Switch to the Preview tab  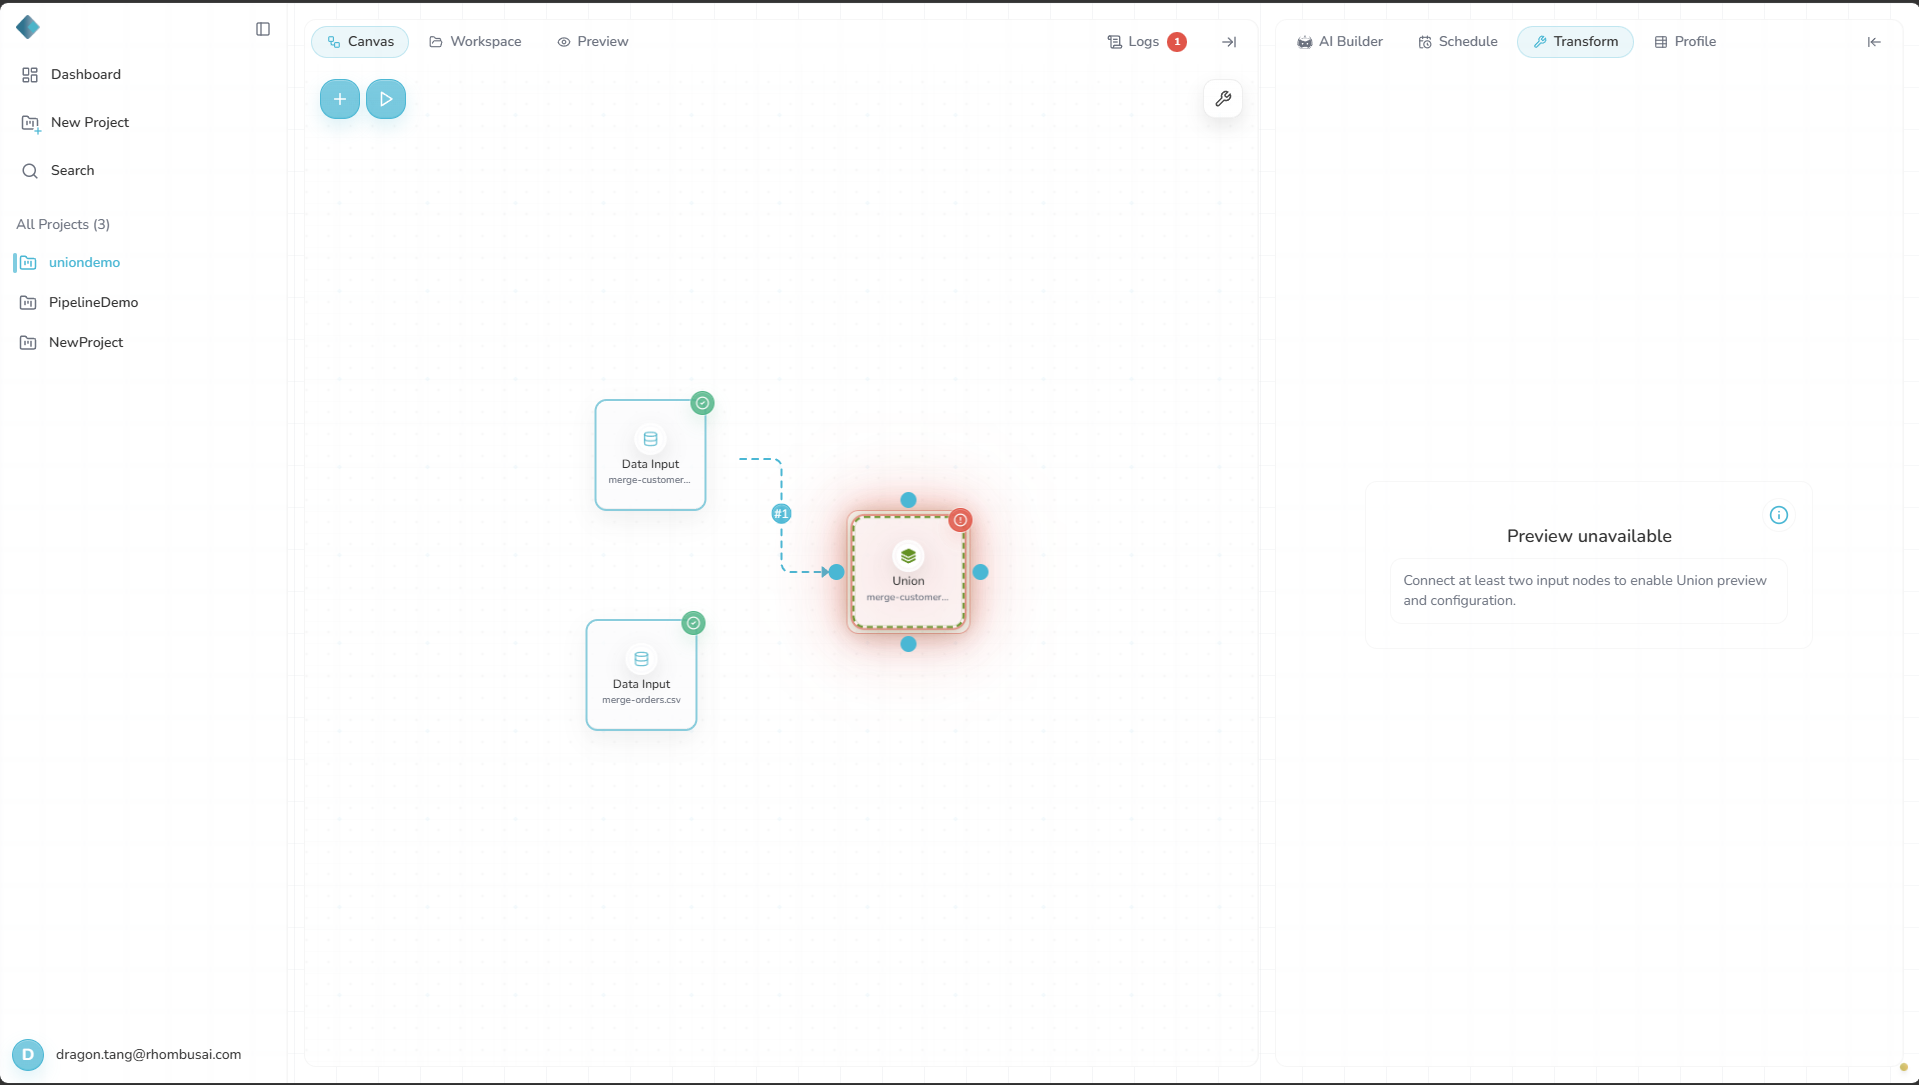593,41
